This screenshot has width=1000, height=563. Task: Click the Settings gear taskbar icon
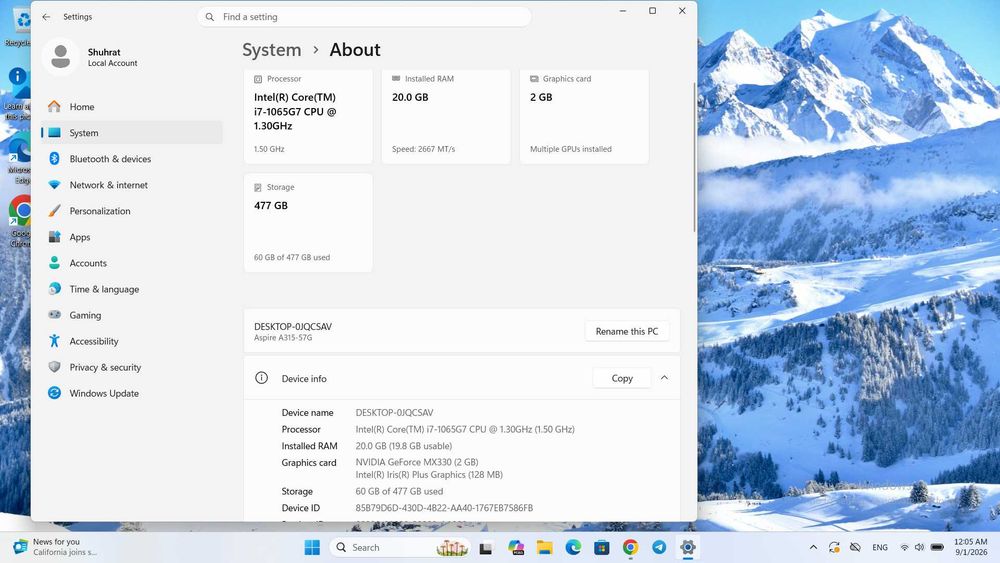tap(688, 547)
